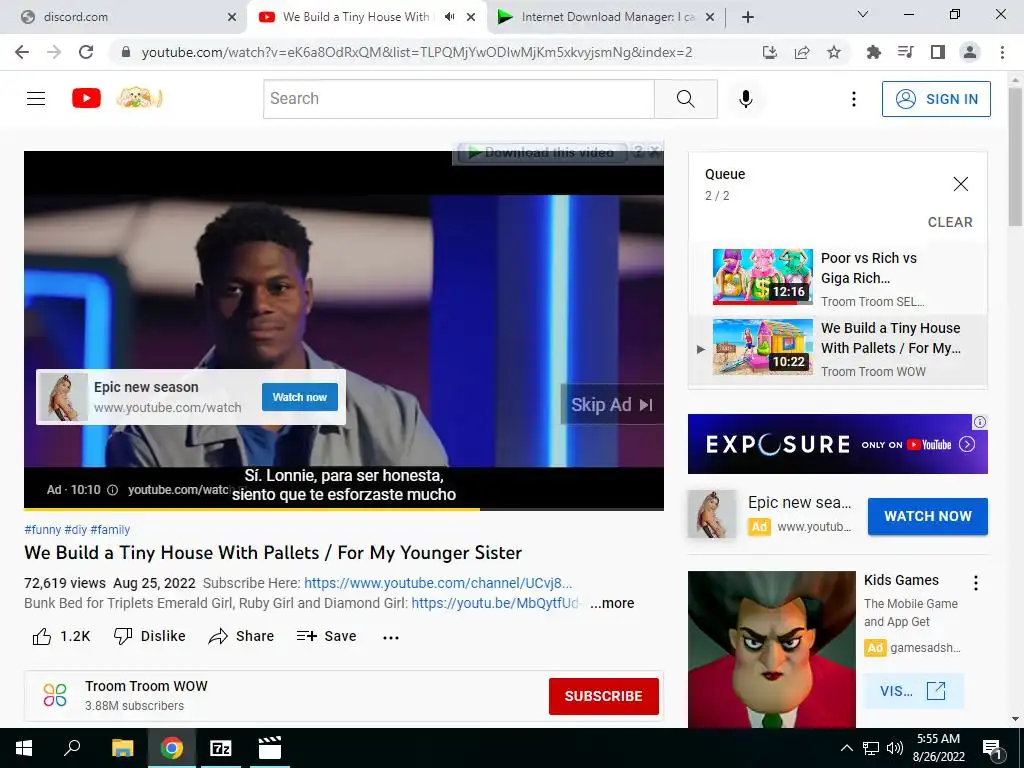This screenshot has height=768, width=1024.
Task: Click the #diy hashtag
Action: coord(76,530)
